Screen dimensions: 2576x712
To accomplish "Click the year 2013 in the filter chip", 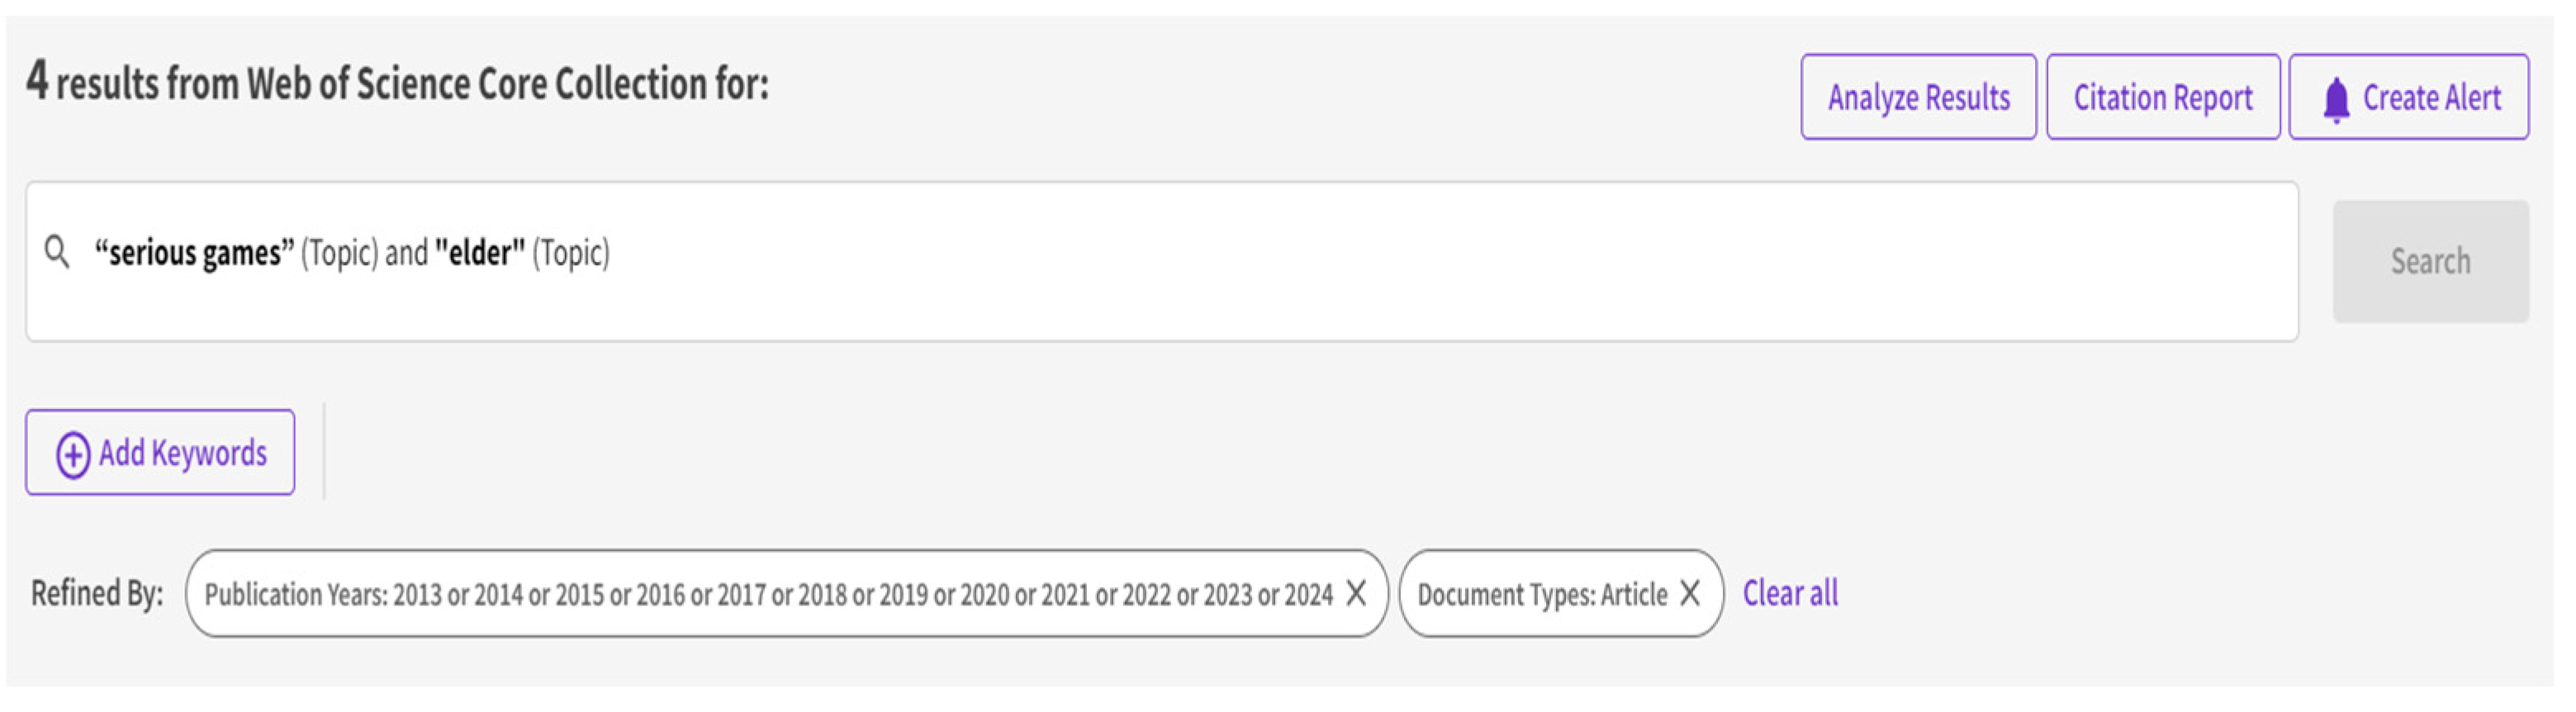I will pos(417,595).
